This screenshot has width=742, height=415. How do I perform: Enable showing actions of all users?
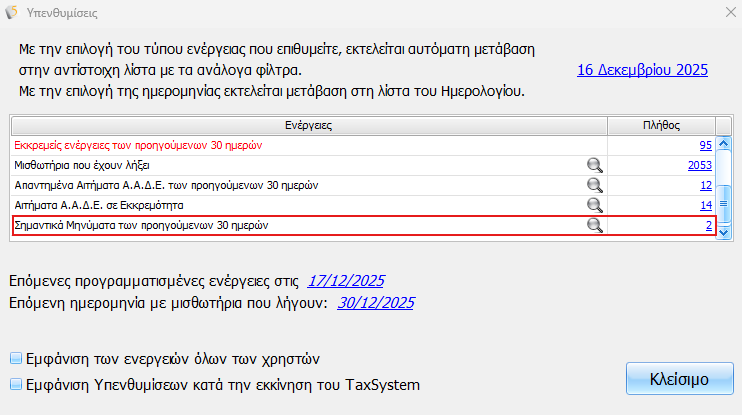tap(15, 358)
